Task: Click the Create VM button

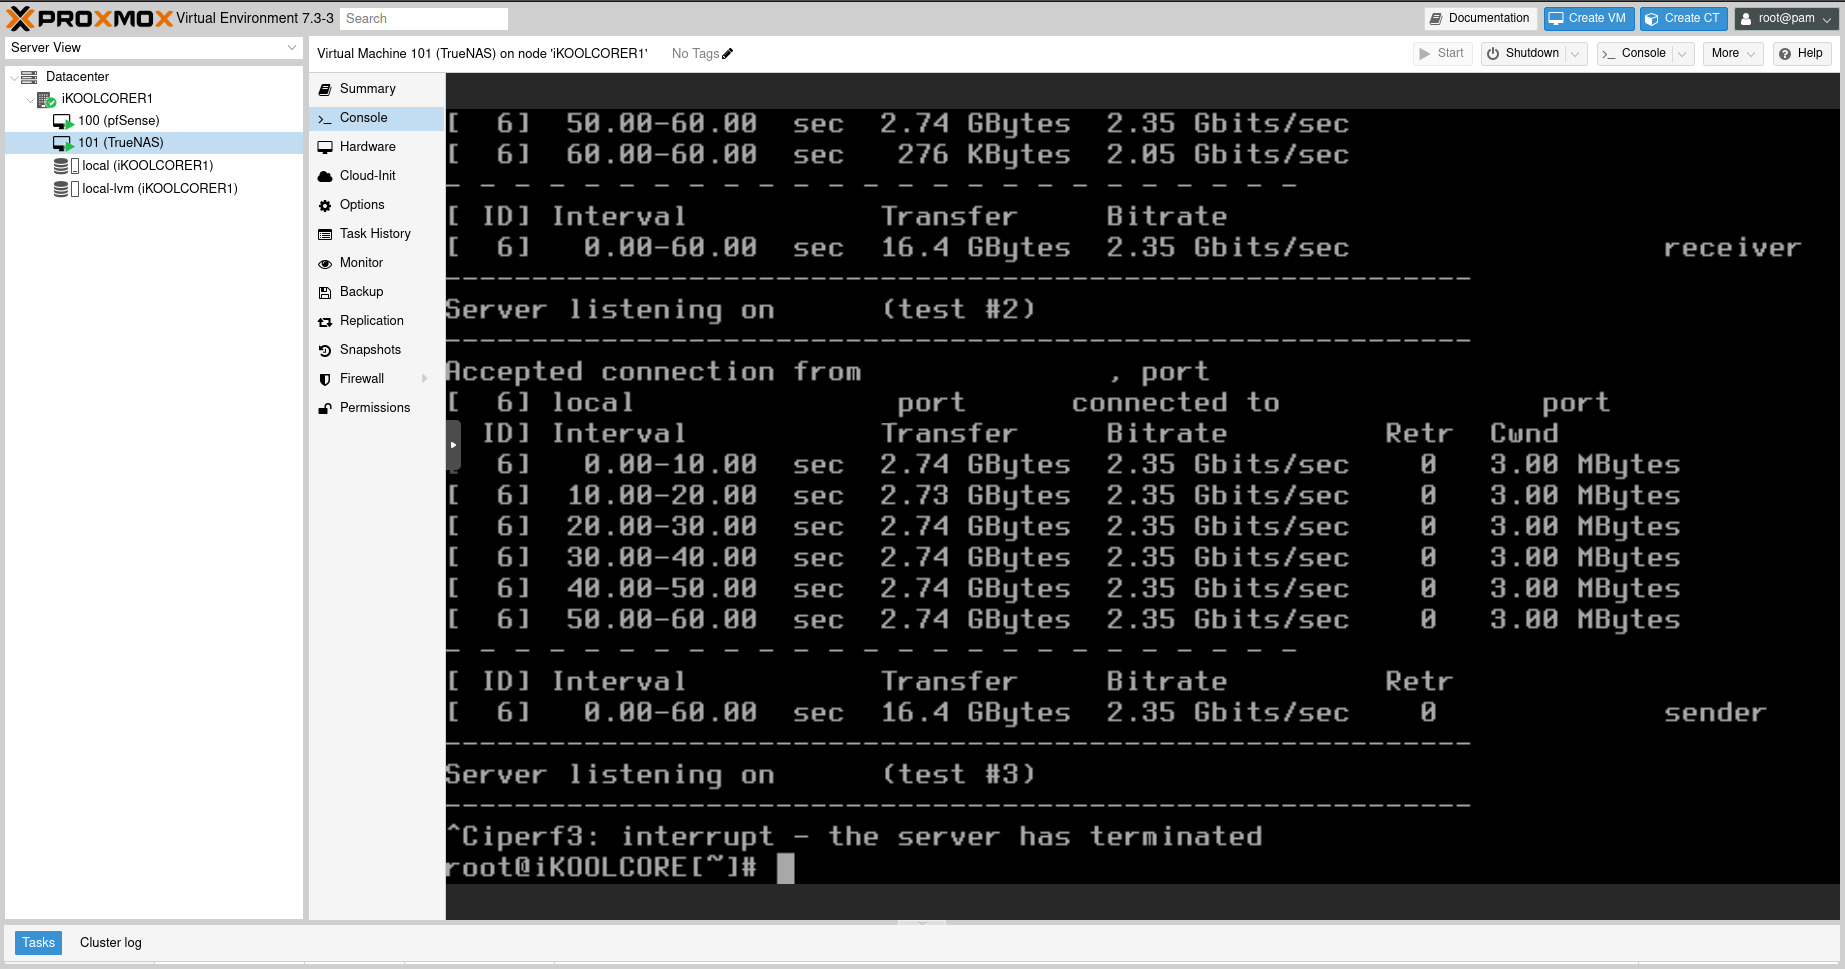Action: [1588, 18]
